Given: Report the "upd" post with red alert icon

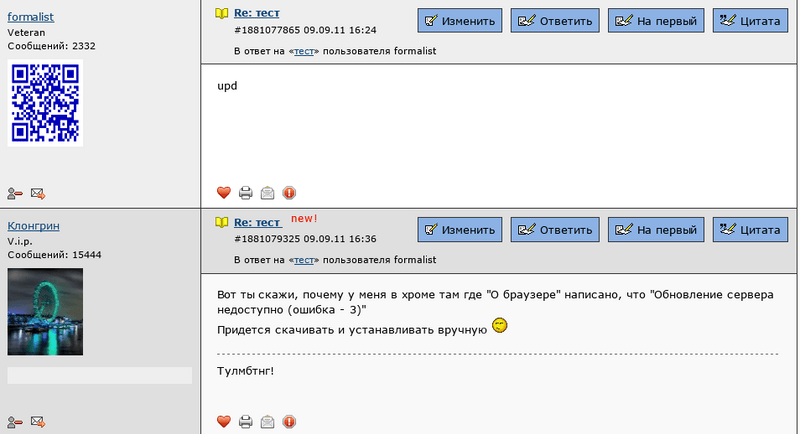Looking at the screenshot, I should click(289, 193).
